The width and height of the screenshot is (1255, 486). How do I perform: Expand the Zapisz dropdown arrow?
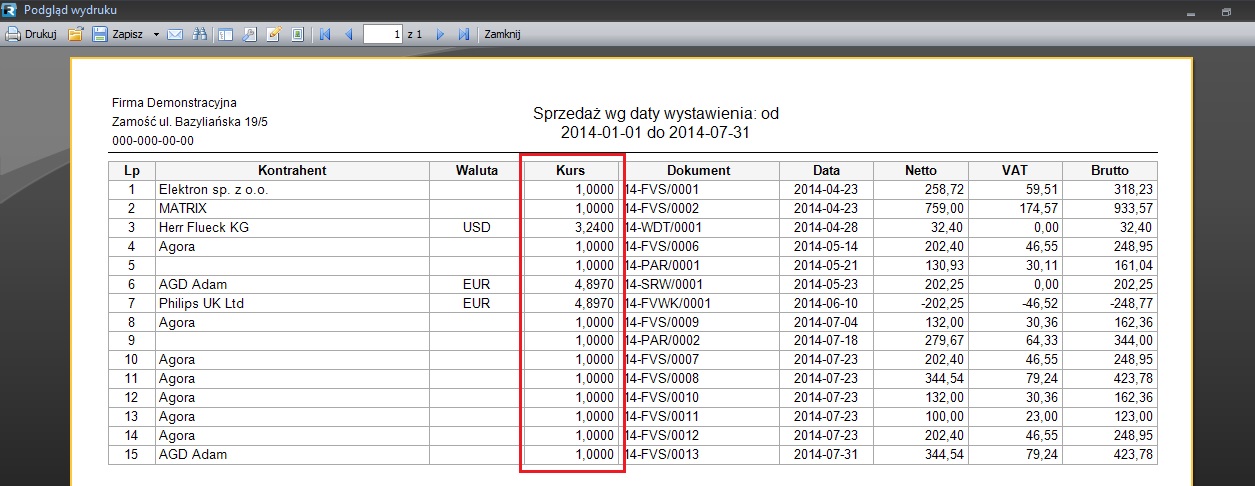click(x=156, y=34)
